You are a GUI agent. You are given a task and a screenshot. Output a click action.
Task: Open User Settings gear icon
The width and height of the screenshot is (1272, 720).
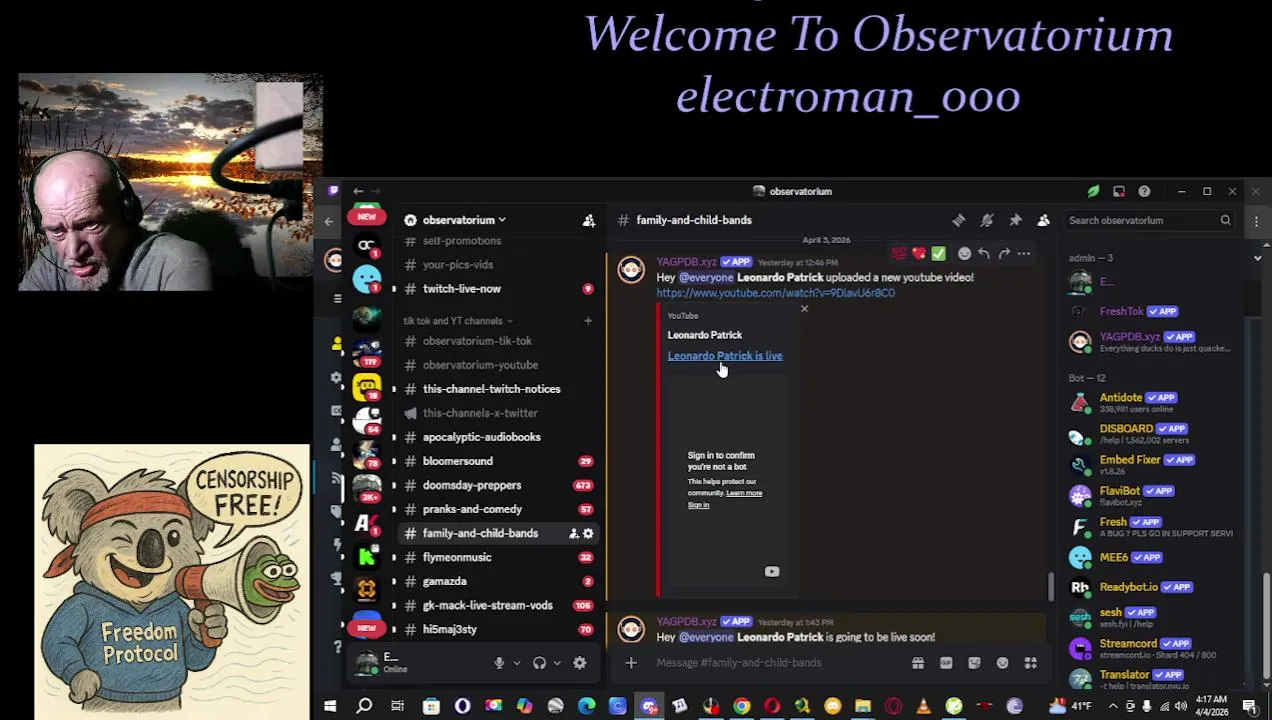580,663
